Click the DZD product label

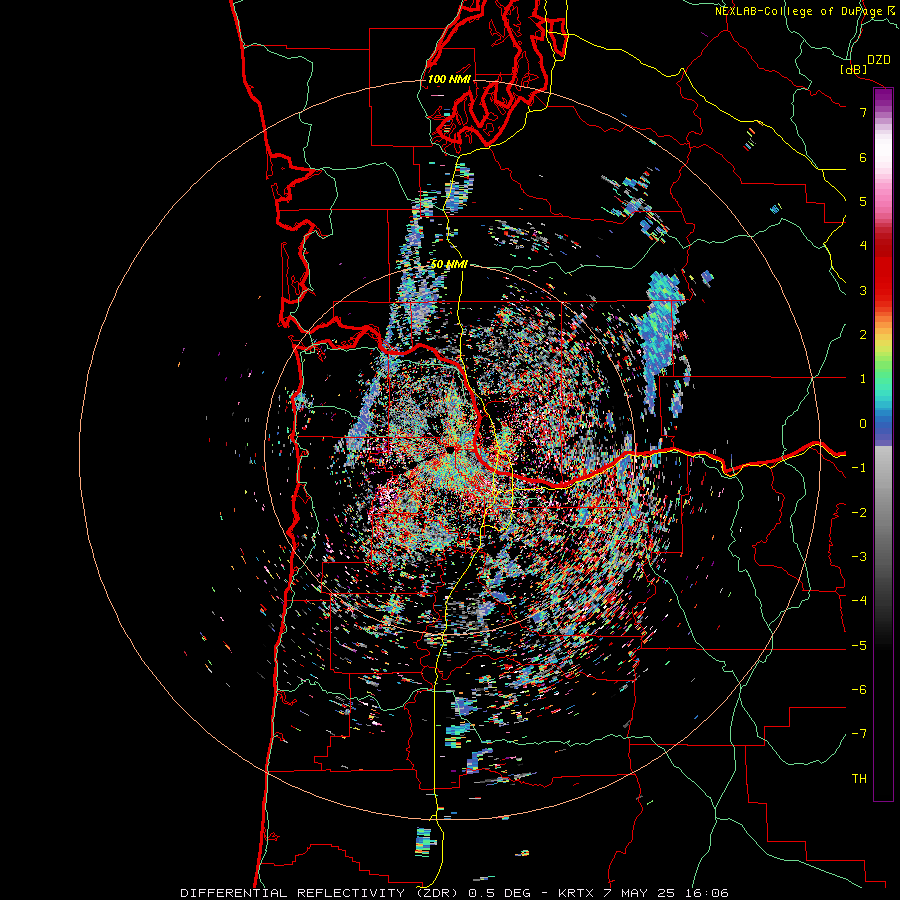pyautogui.click(x=878, y=60)
